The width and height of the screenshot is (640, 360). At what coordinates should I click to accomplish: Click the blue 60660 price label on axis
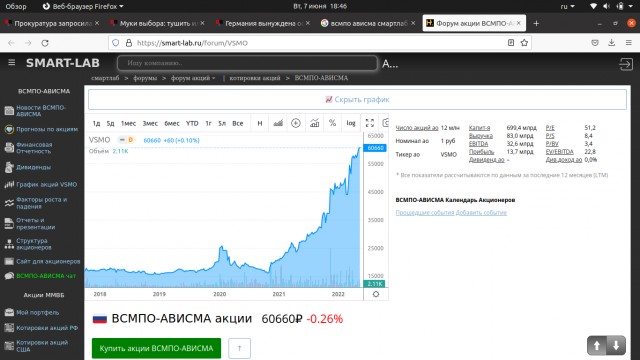tap(375, 148)
